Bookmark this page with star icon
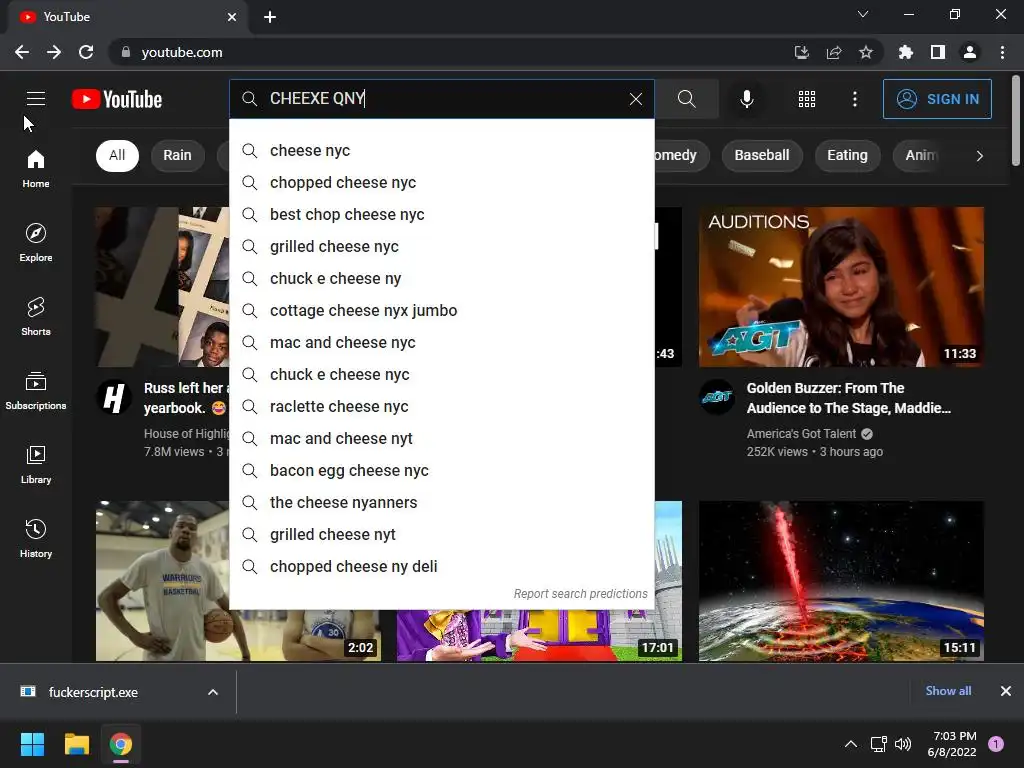Viewport: 1024px width, 768px height. (x=866, y=52)
